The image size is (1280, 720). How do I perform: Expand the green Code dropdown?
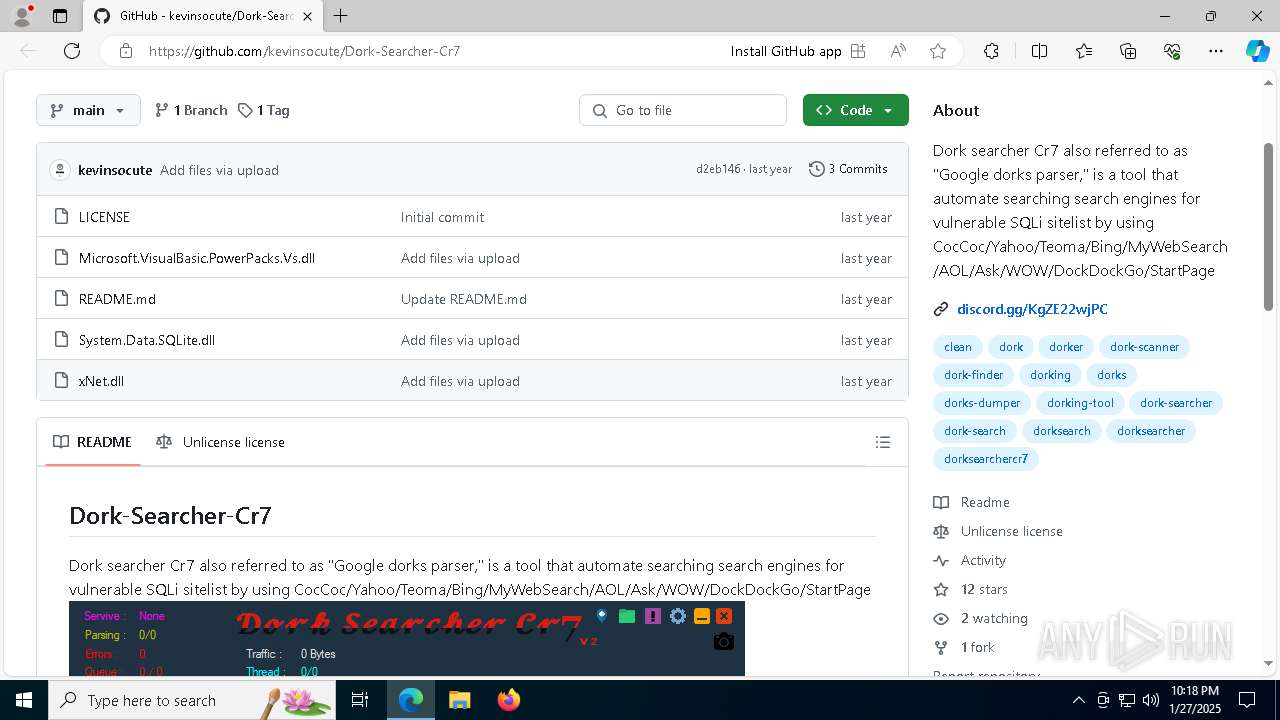pyautogui.click(x=855, y=110)
